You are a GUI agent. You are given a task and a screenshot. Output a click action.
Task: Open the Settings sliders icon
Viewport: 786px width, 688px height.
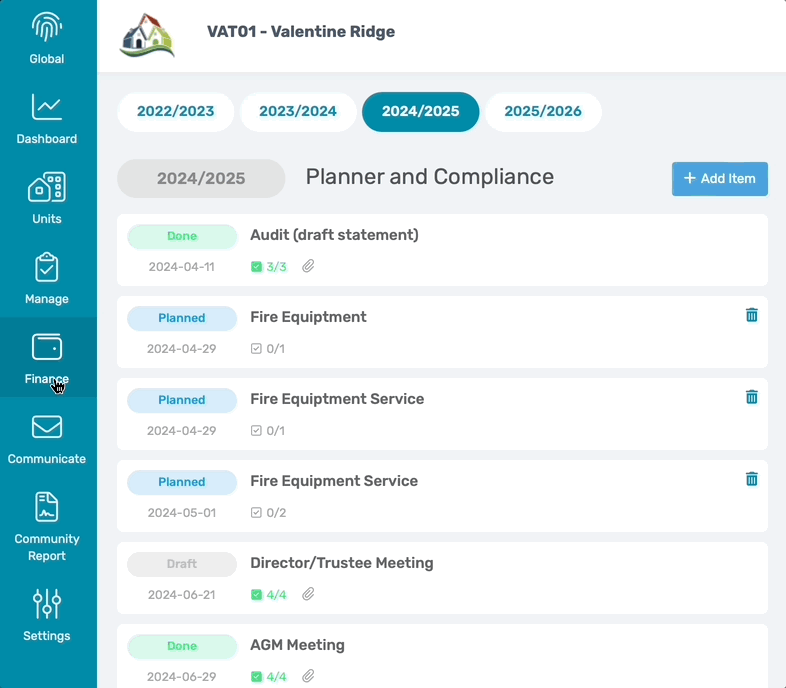coord(47,604)
